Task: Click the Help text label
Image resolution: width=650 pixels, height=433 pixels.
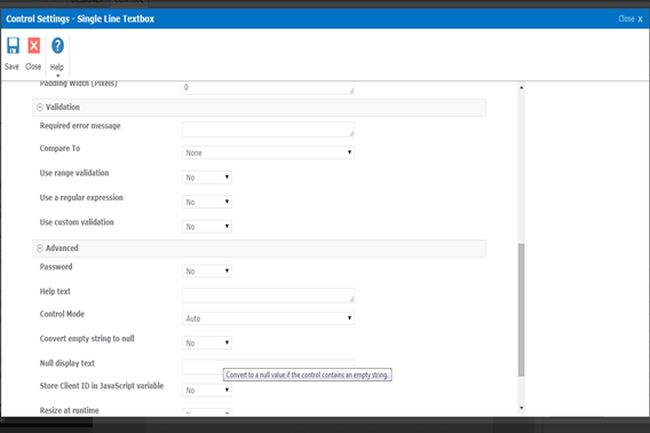Action: [55, 292]
